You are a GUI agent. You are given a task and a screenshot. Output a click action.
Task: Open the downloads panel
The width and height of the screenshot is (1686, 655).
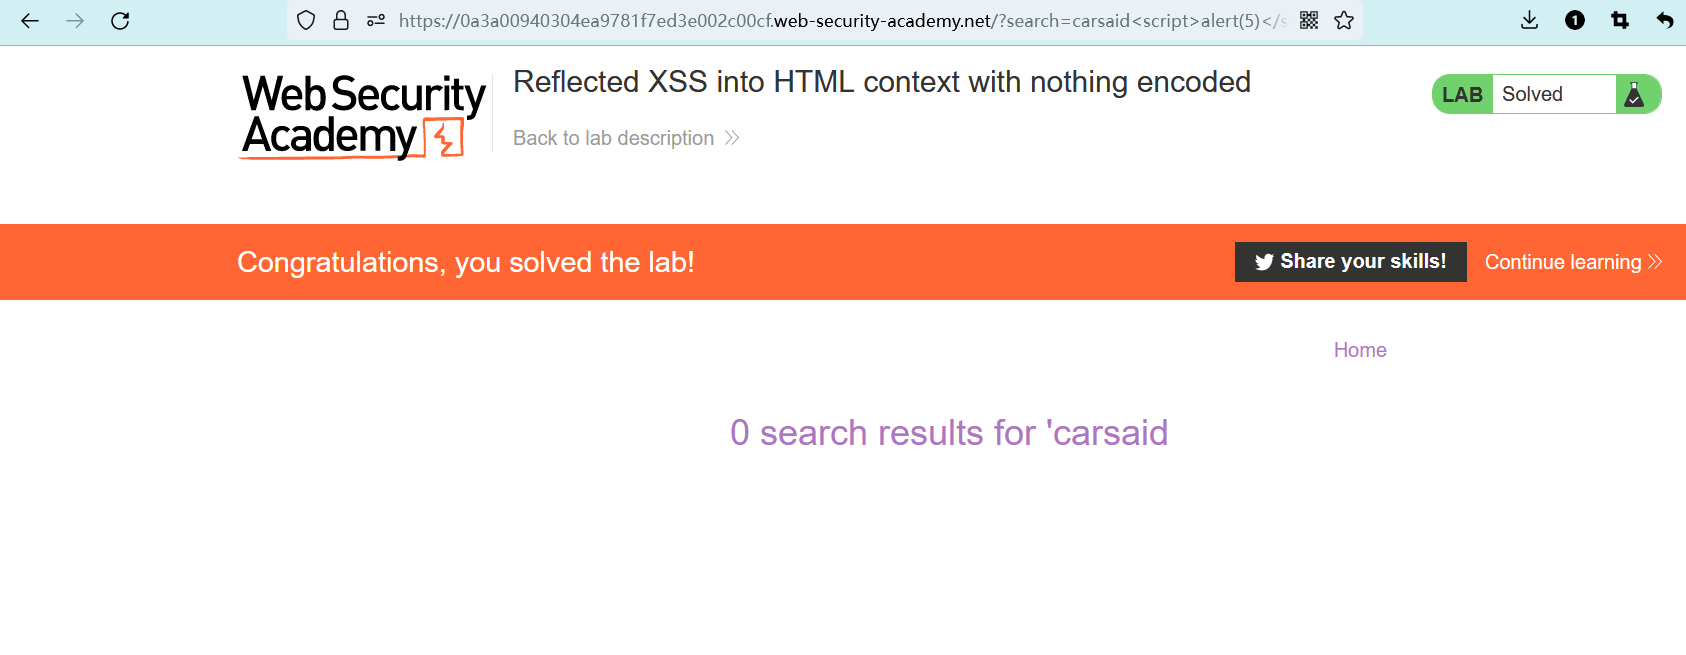(x=1529, y=20)
